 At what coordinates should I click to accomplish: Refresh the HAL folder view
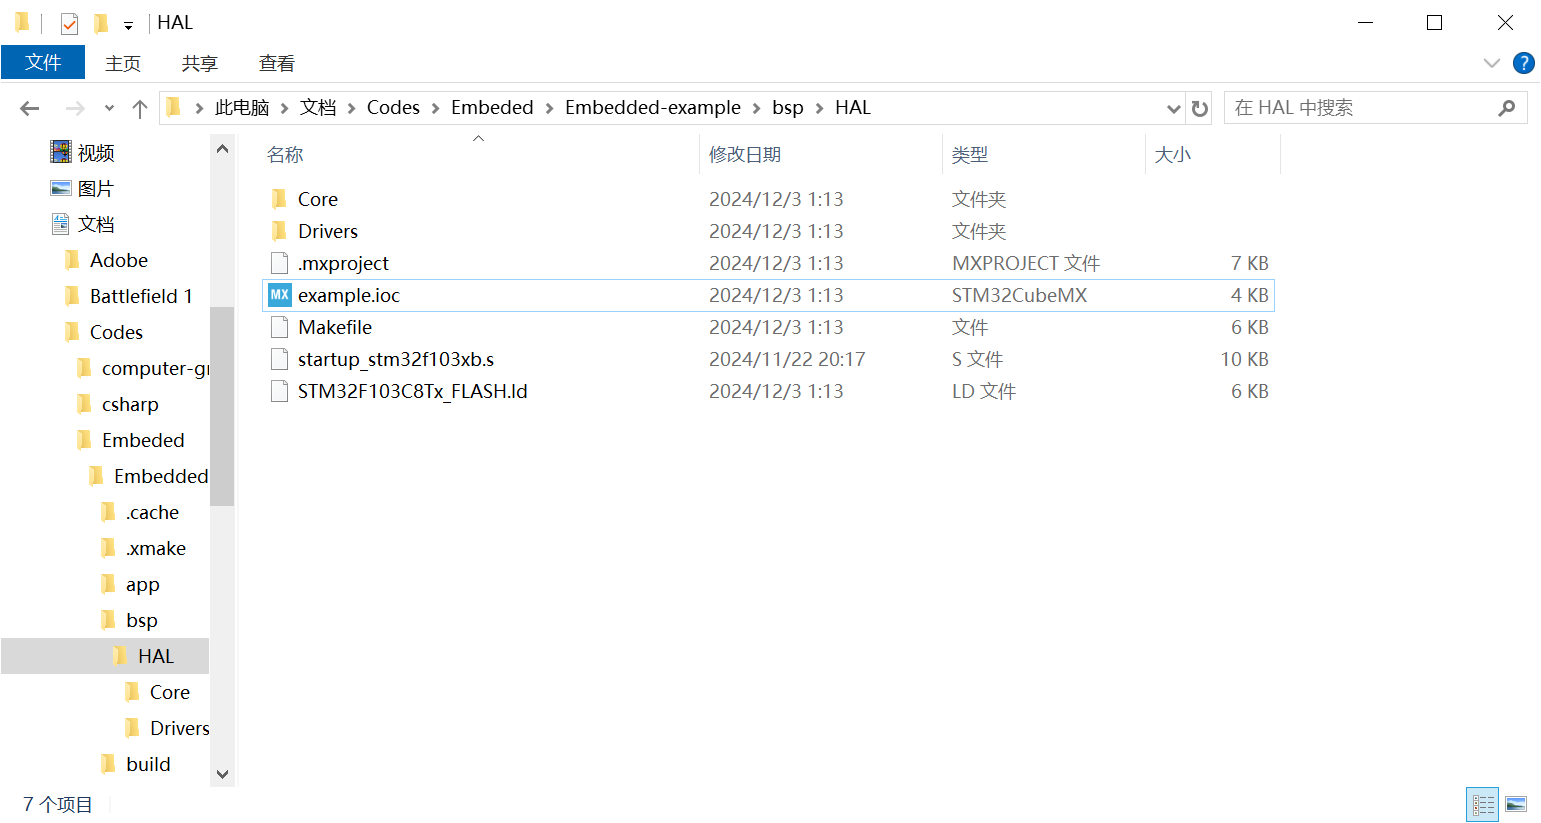coord(1200,108)
